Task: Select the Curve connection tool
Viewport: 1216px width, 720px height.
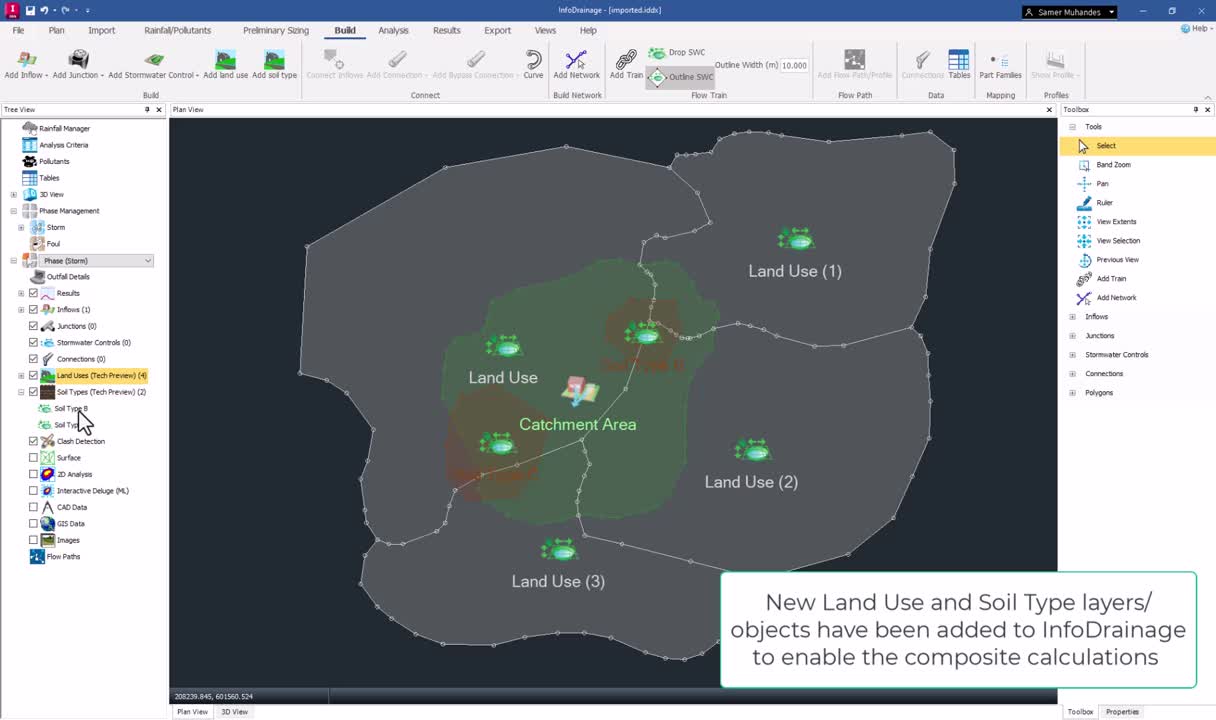Action: point(533,65)
